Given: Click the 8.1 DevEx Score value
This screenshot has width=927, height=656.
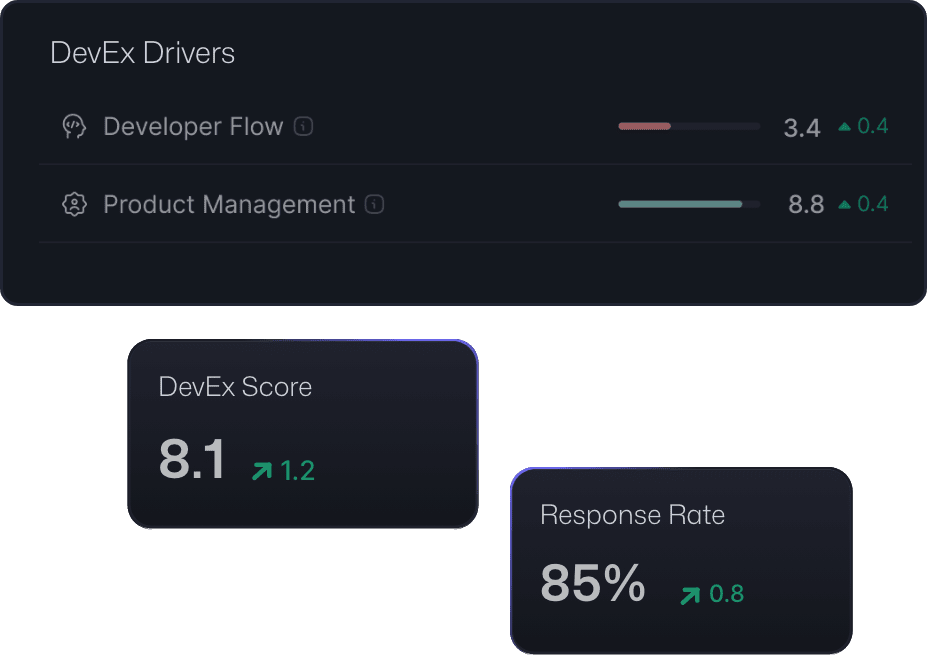Looking at the screenshot, I should click(x=192, y=460).
